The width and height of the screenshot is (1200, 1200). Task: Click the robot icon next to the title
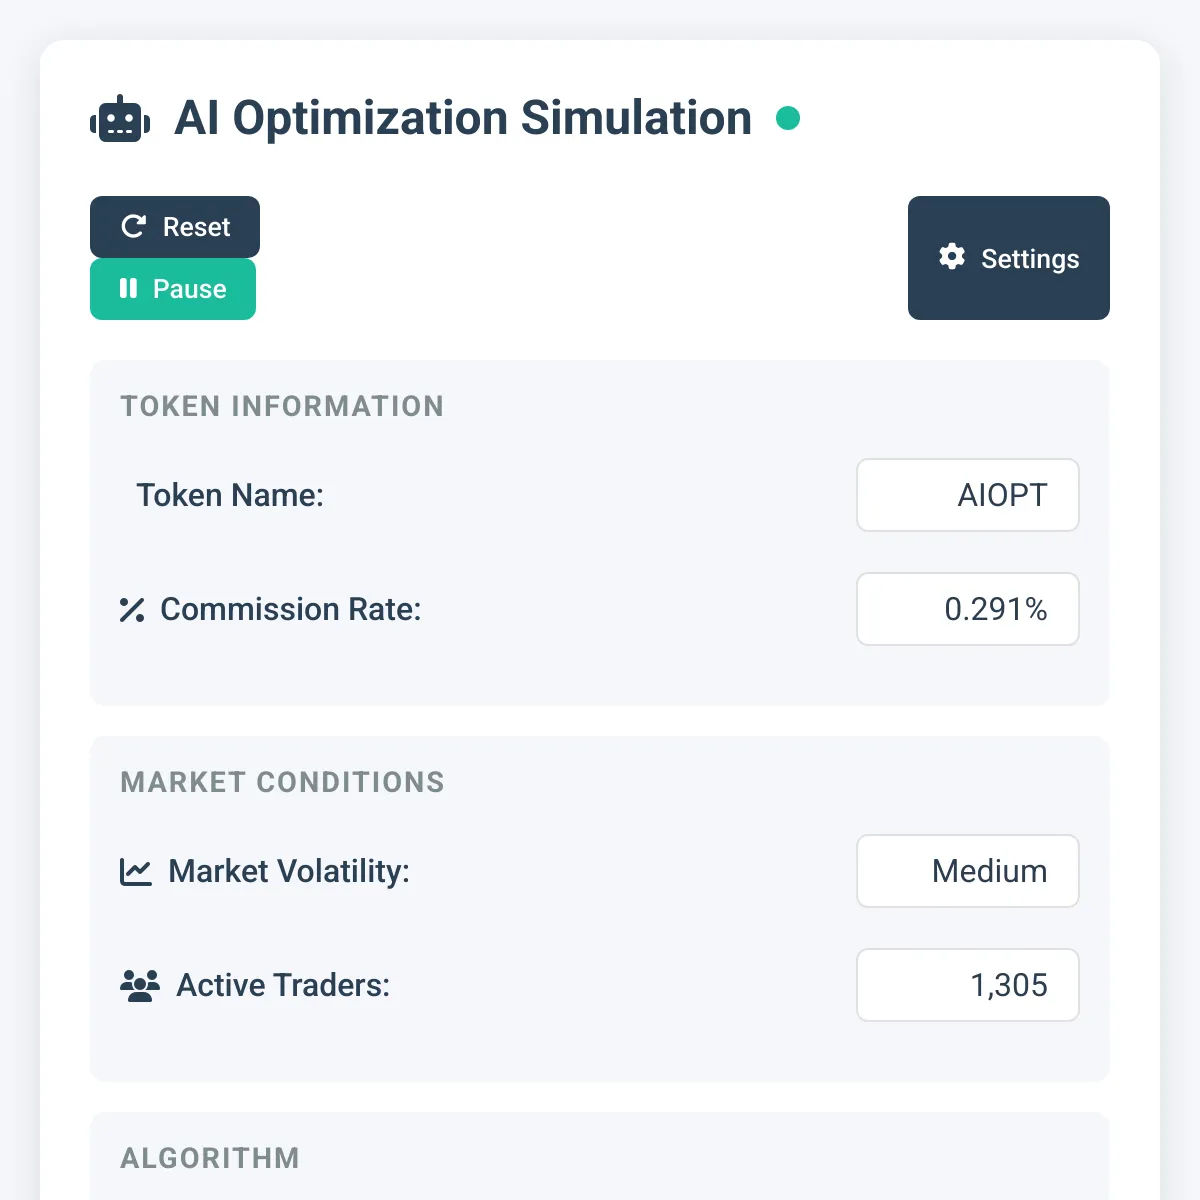click(119, 117)
